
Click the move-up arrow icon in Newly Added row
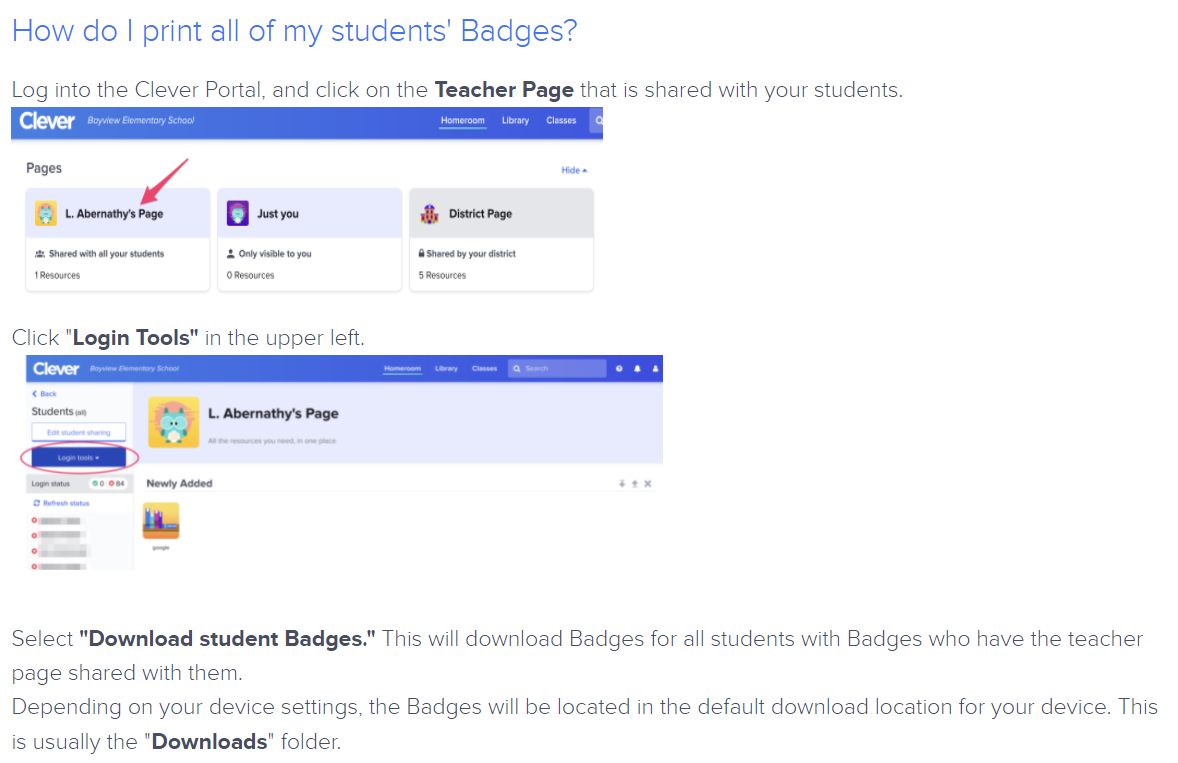pyautogui.click(x=635, y=484)
